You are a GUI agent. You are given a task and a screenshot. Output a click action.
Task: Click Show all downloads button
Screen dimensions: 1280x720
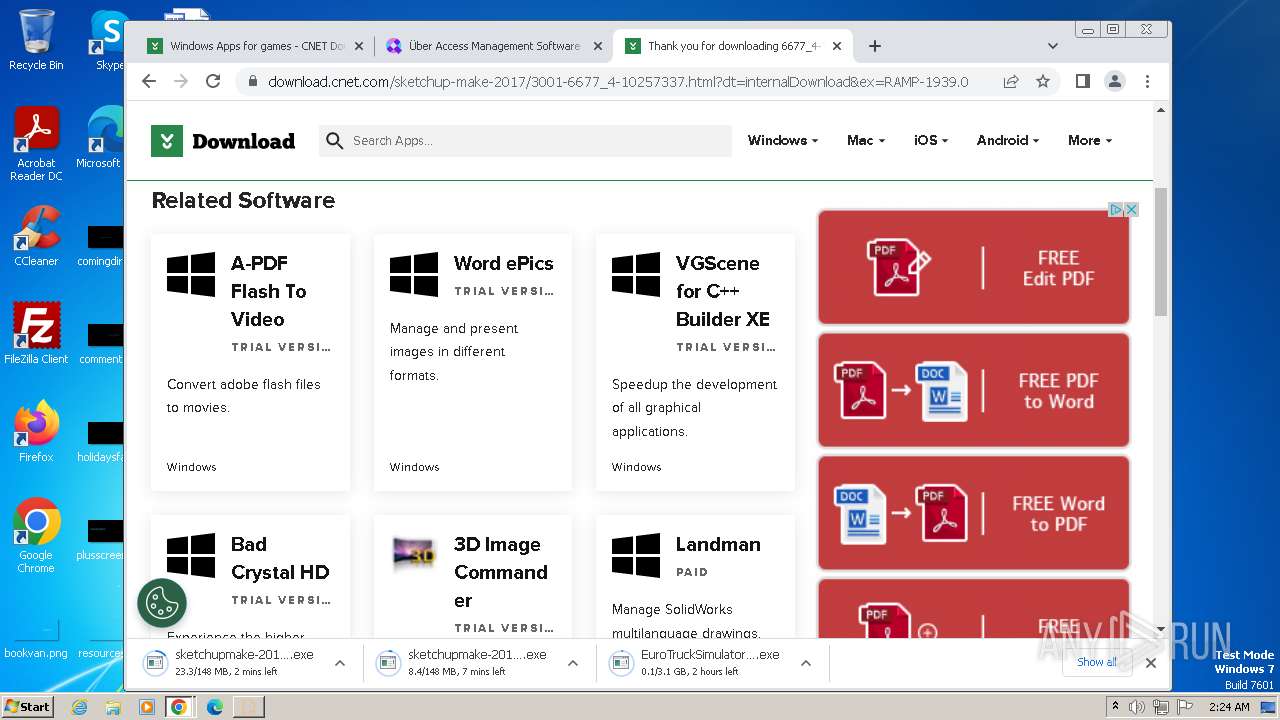(x=1097, y=662)
